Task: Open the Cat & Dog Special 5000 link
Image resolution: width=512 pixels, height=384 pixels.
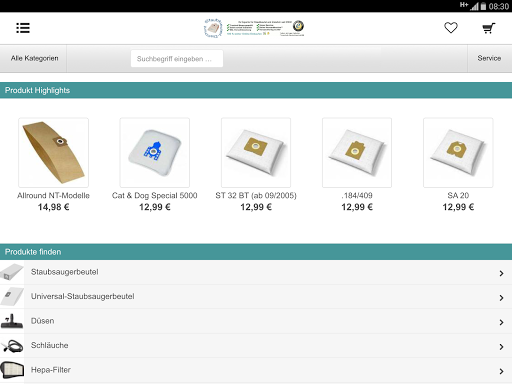Action: click(155, 196)
